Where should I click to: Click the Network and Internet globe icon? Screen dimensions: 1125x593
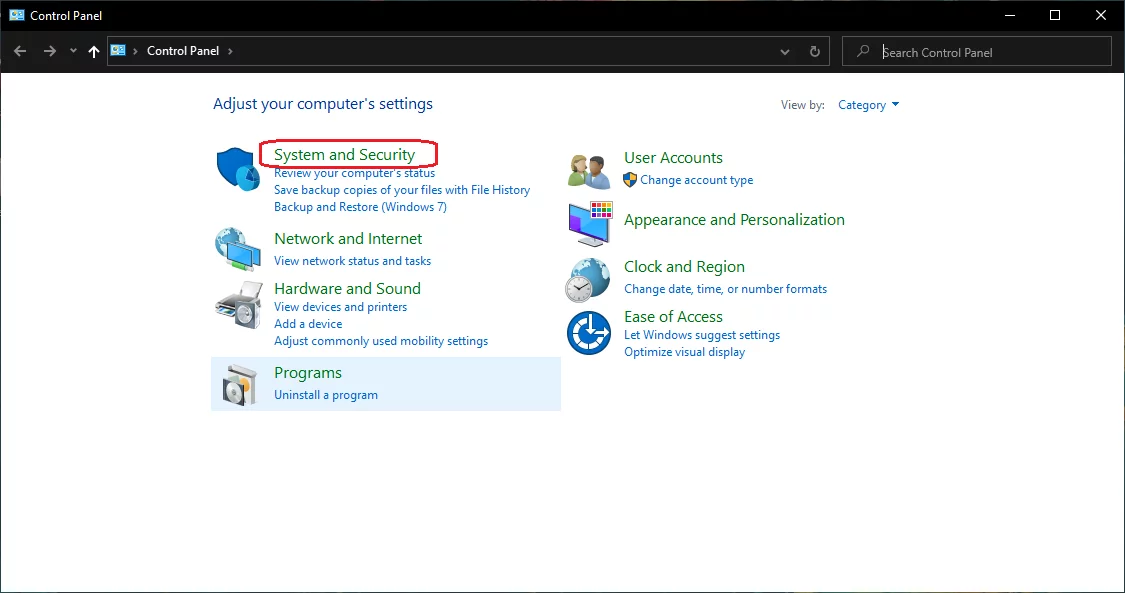coord(238,250)
